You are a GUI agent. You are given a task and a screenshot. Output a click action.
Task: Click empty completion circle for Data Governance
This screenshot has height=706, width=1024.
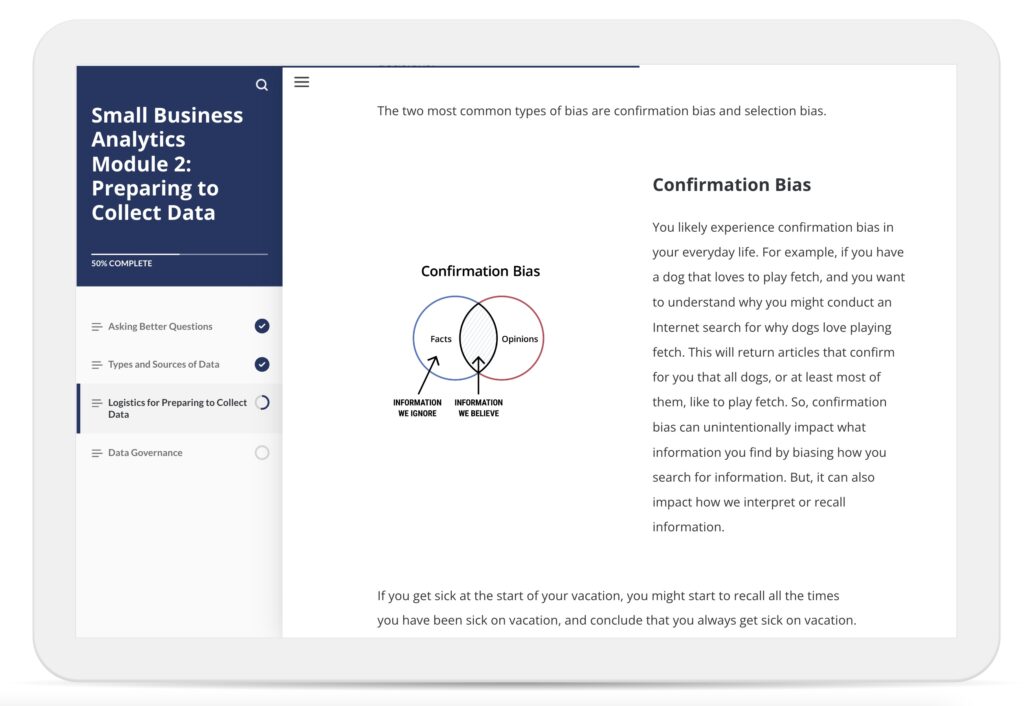[x=262, y=453]
